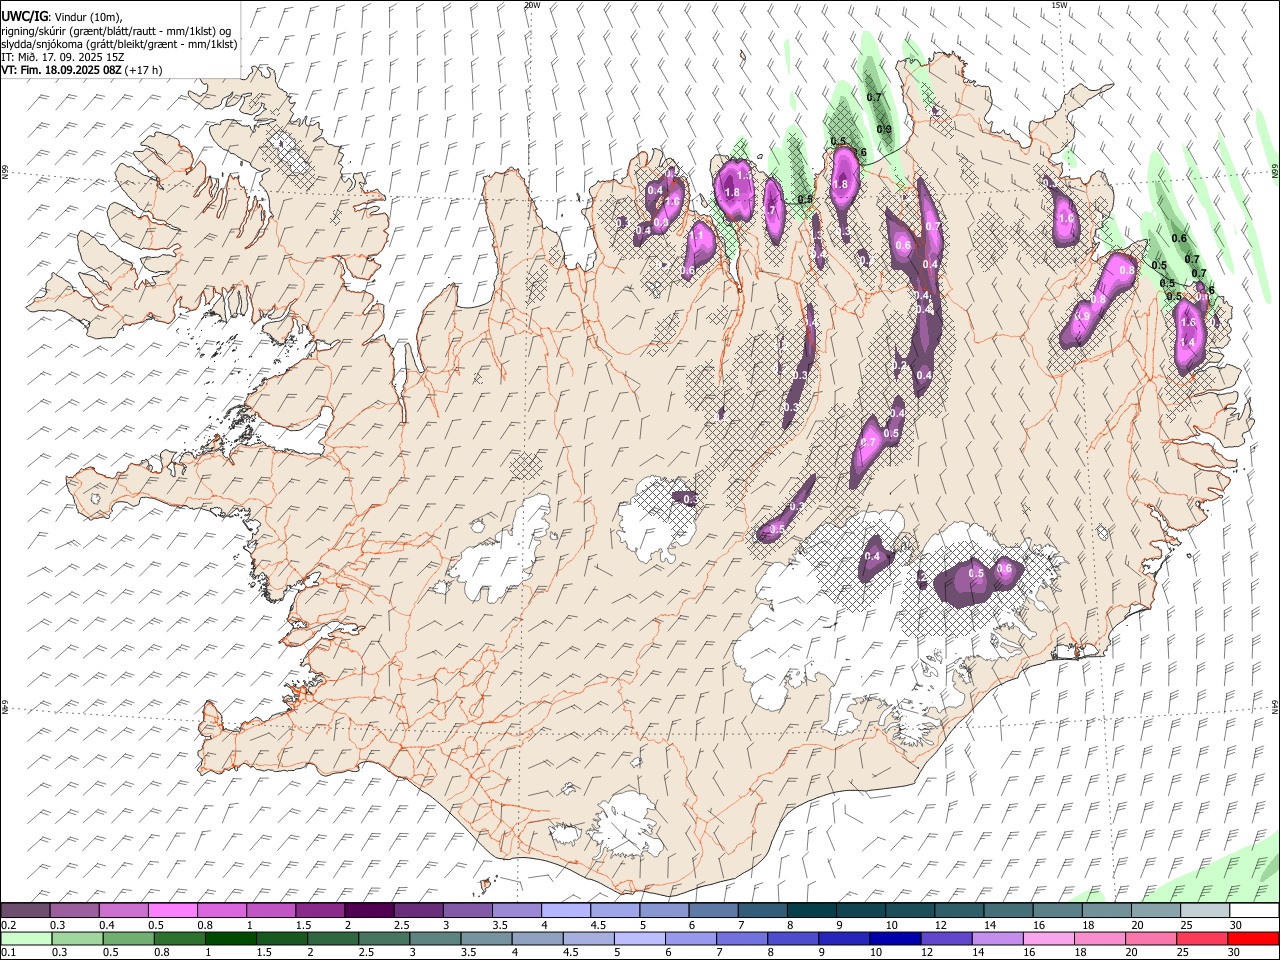The height and width of the screenshot is (960, 1280).
Task: Click the 'rigning/skúrir' legend description line
Action: (x=118, y=30)
